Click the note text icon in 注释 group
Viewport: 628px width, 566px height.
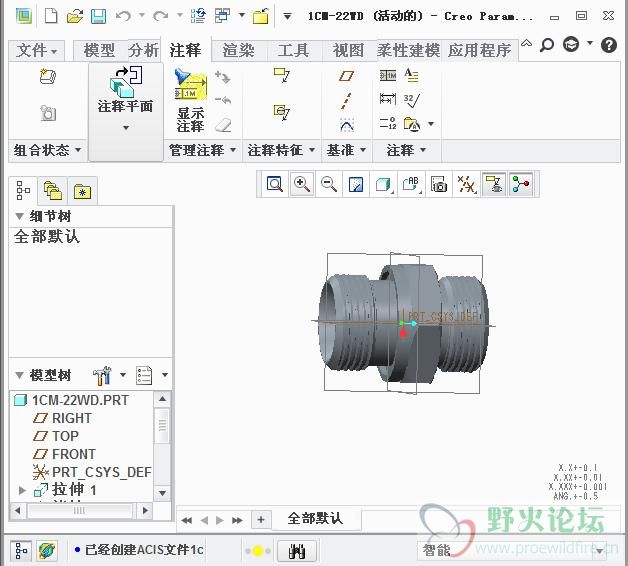click(x=411, y=75)
